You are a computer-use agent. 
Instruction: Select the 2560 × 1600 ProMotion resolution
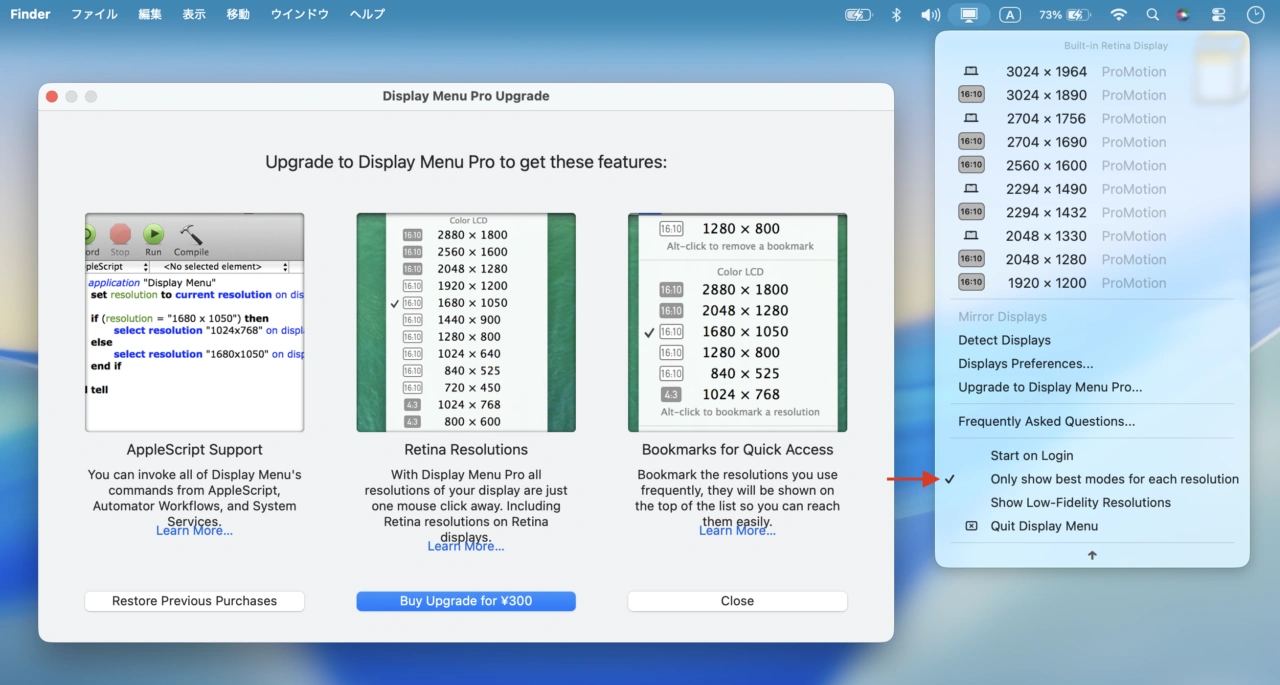pos(1046,165)
